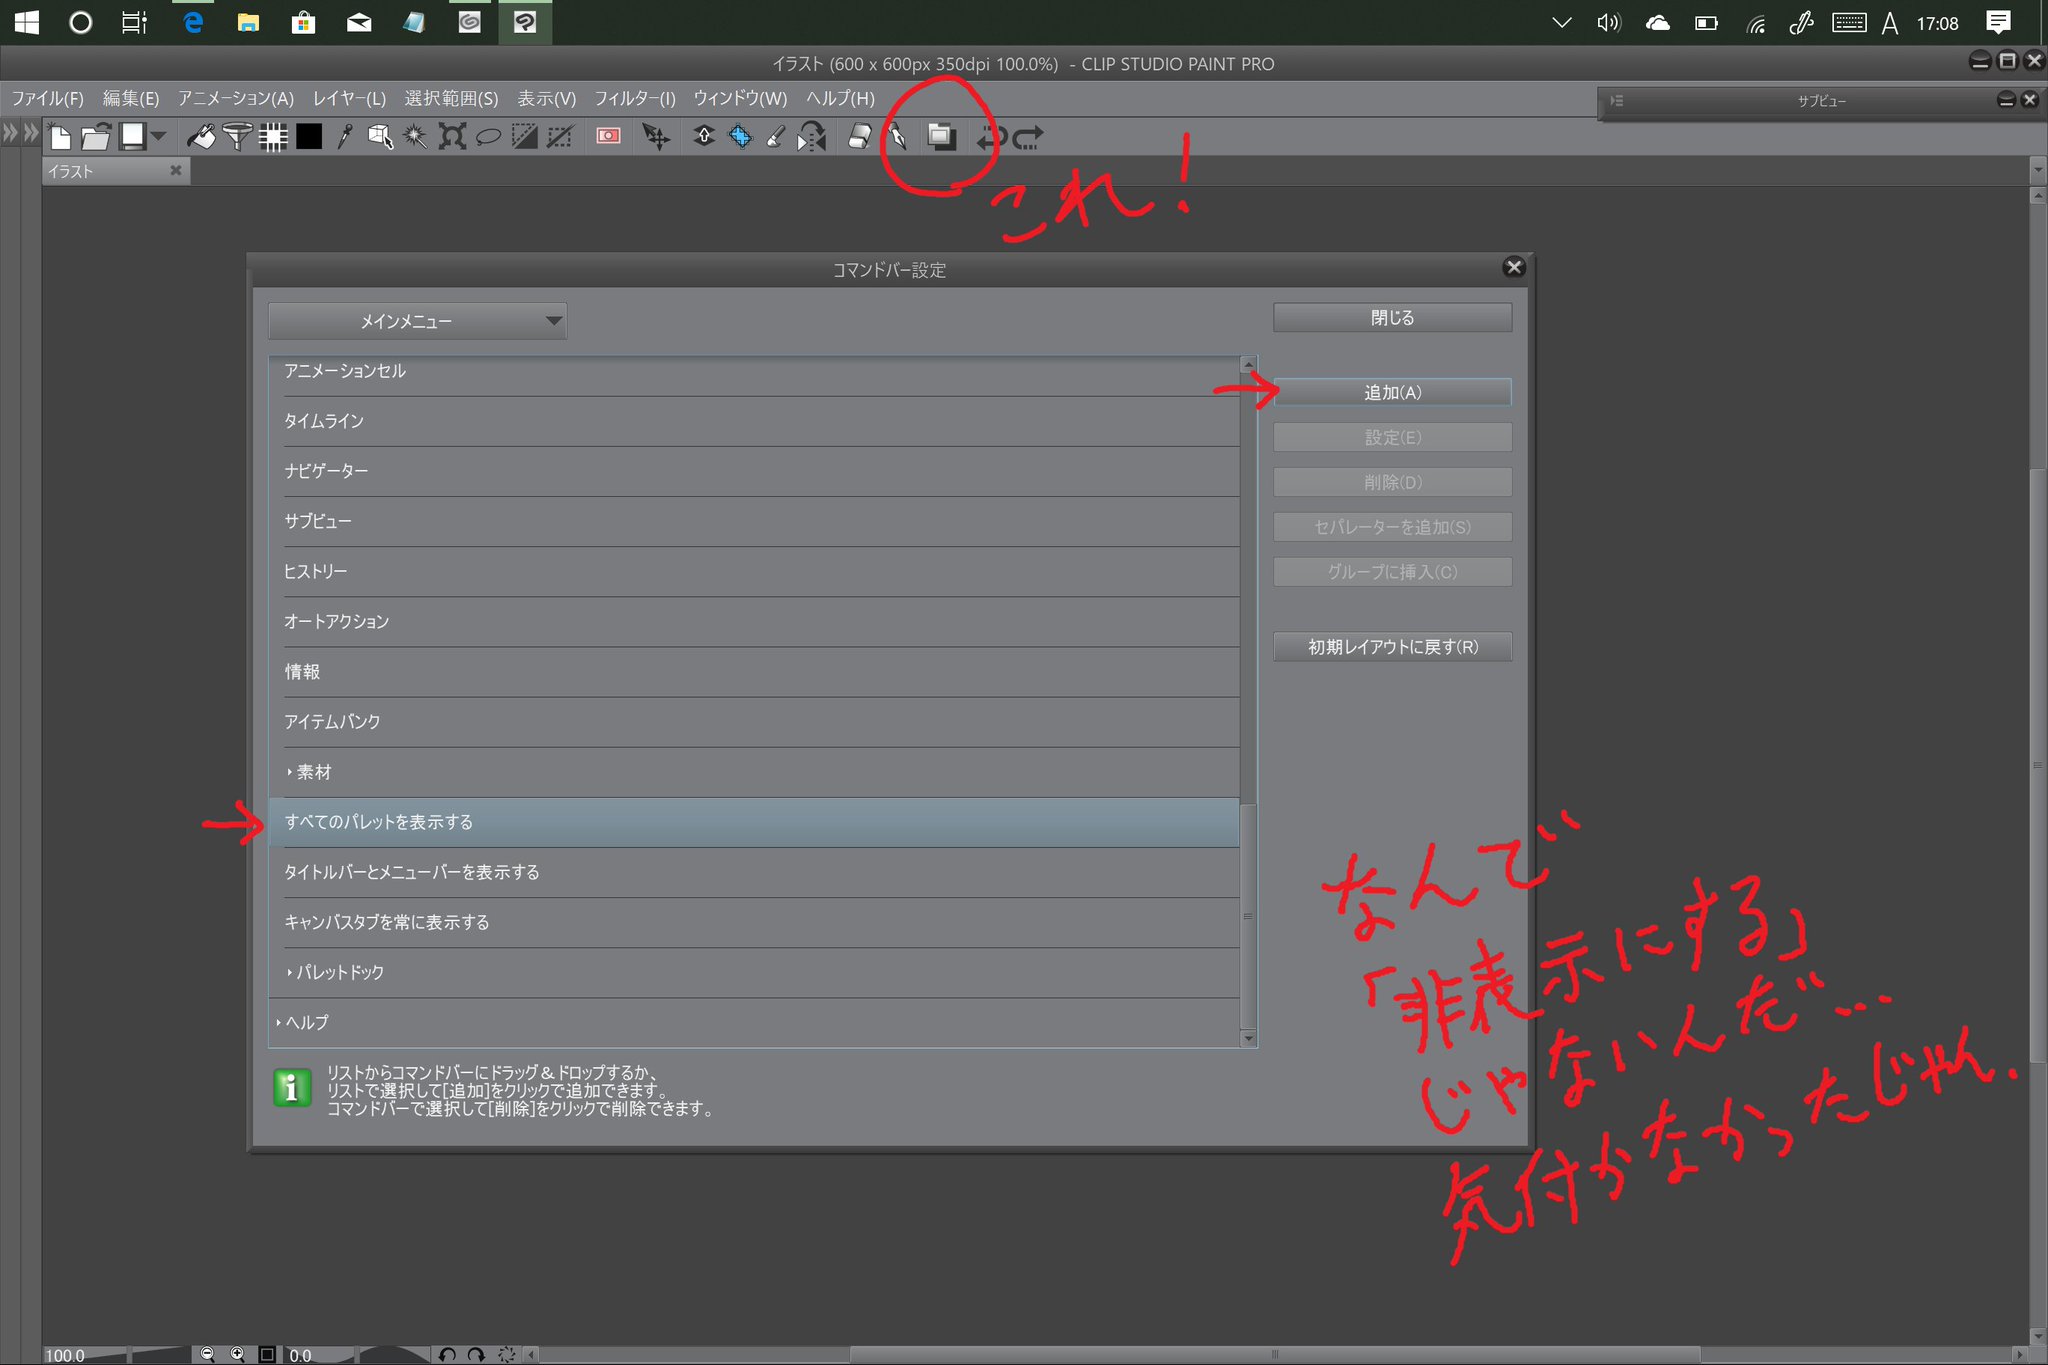Select the brush icon in command bar
The height and width of the screenshot is (1365, 2048).
point(775,136)
